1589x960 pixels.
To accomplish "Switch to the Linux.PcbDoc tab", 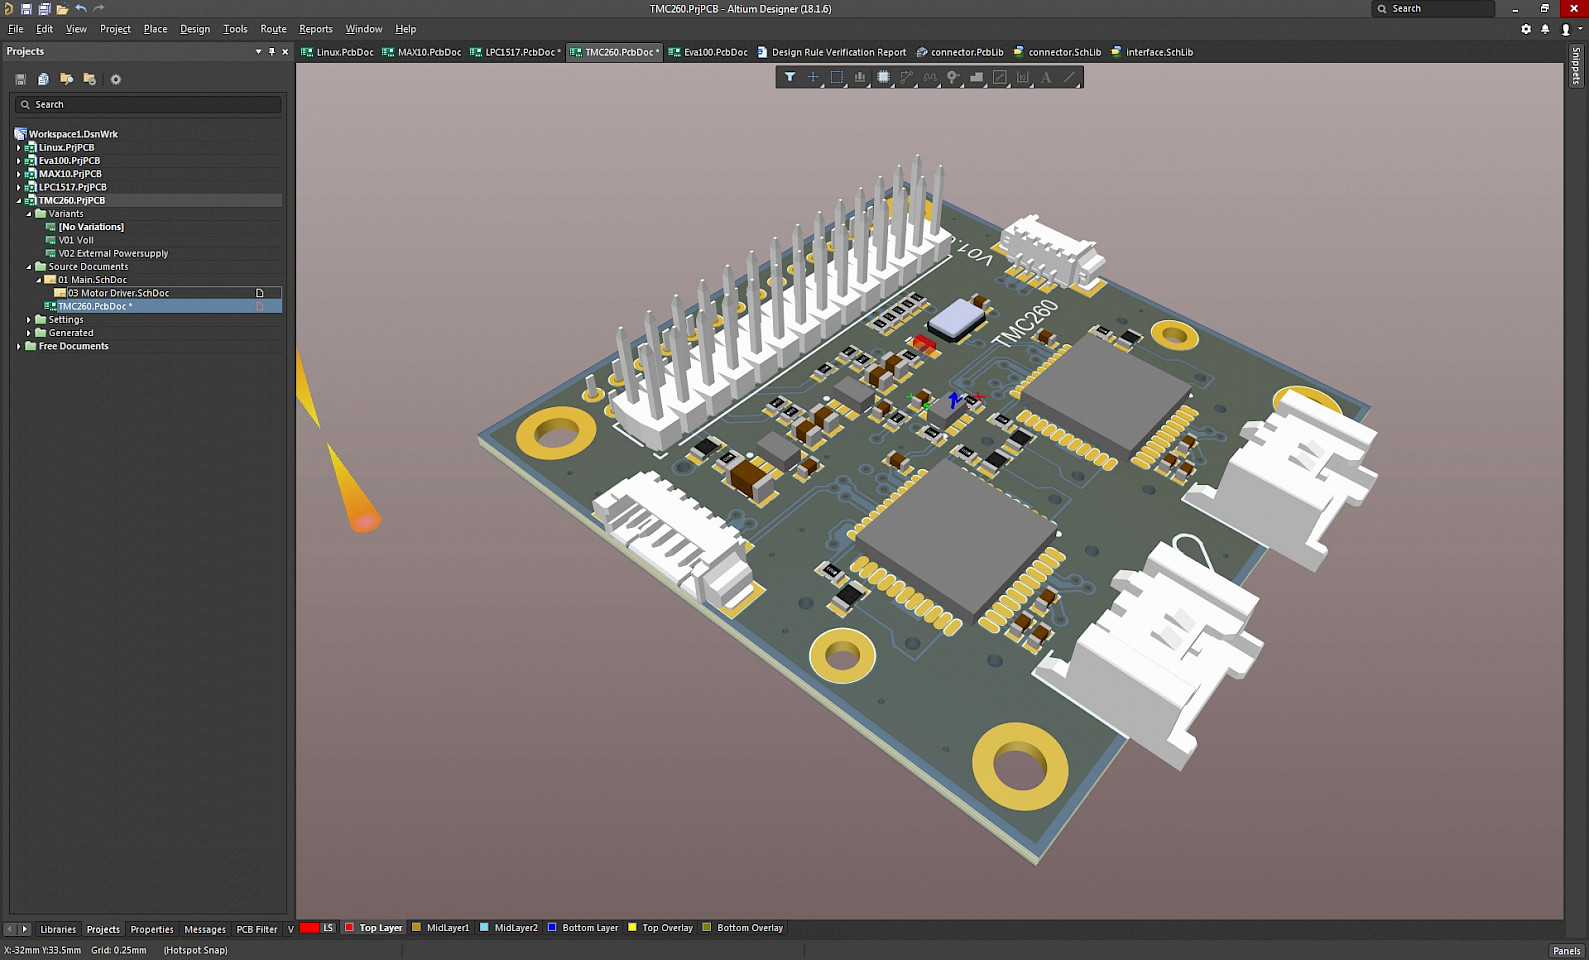I will pos(337,52).
